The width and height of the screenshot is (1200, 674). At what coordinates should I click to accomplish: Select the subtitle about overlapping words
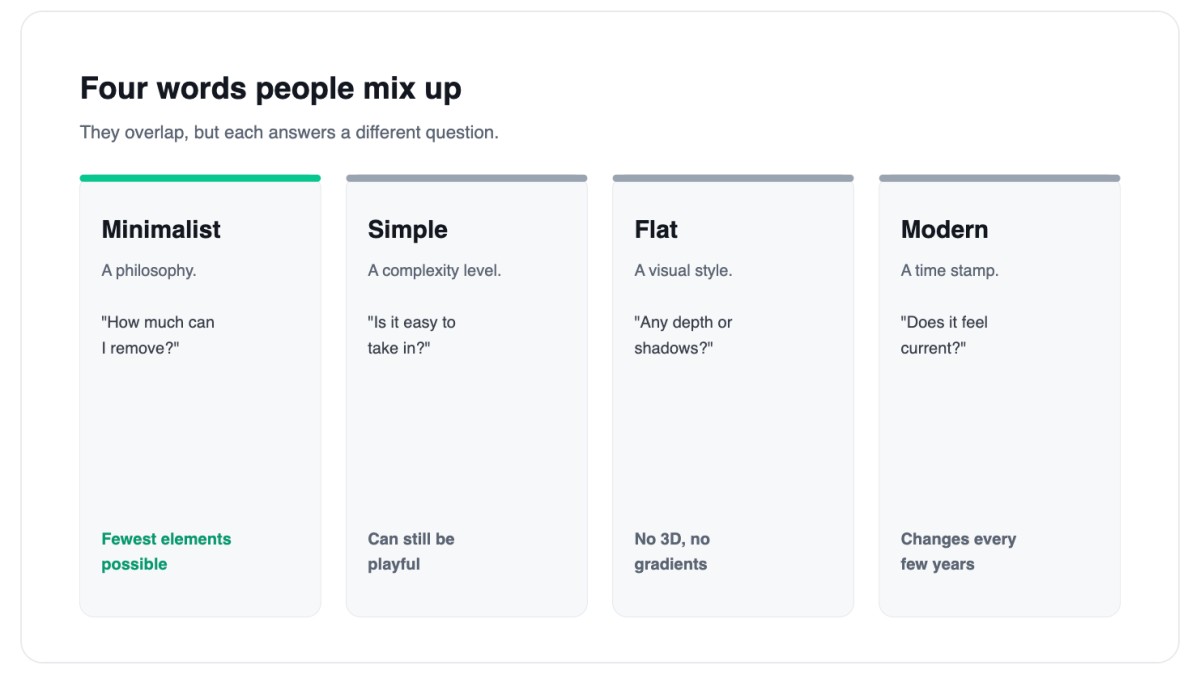(289, 132)
